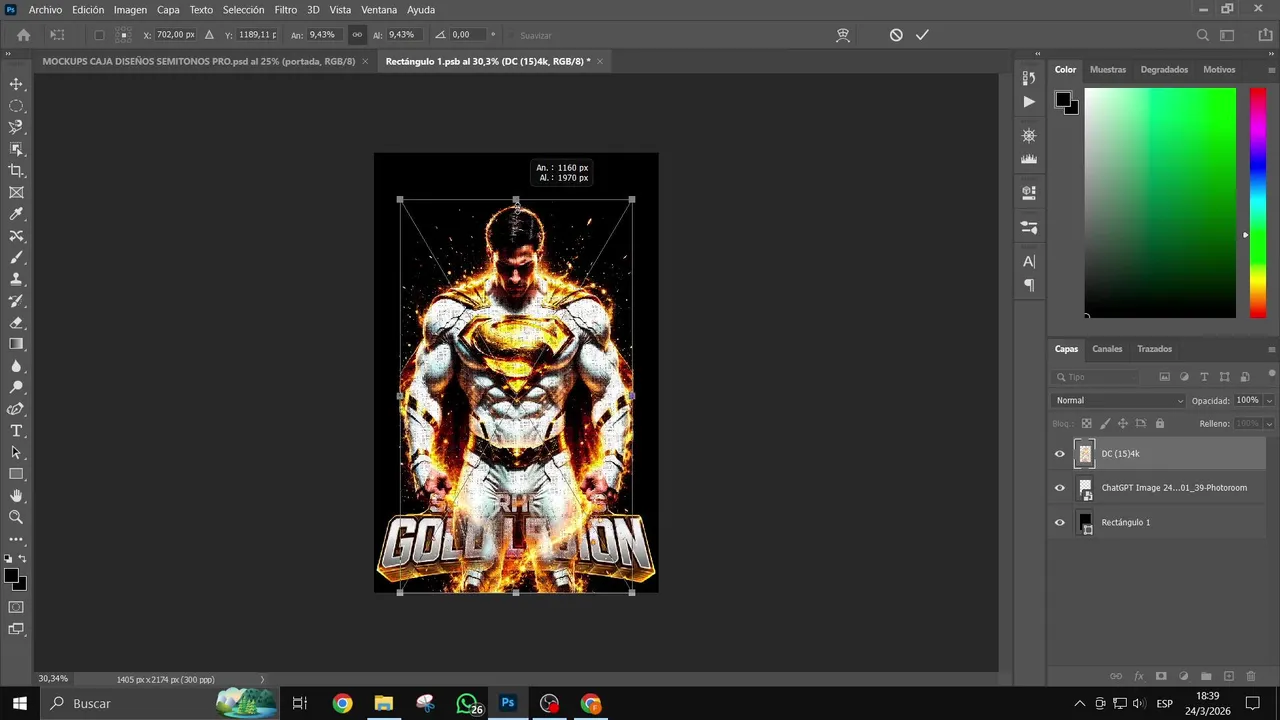Switch to the Trazados tab
The image size is (1280, 720).
[x=1154, y=349]
